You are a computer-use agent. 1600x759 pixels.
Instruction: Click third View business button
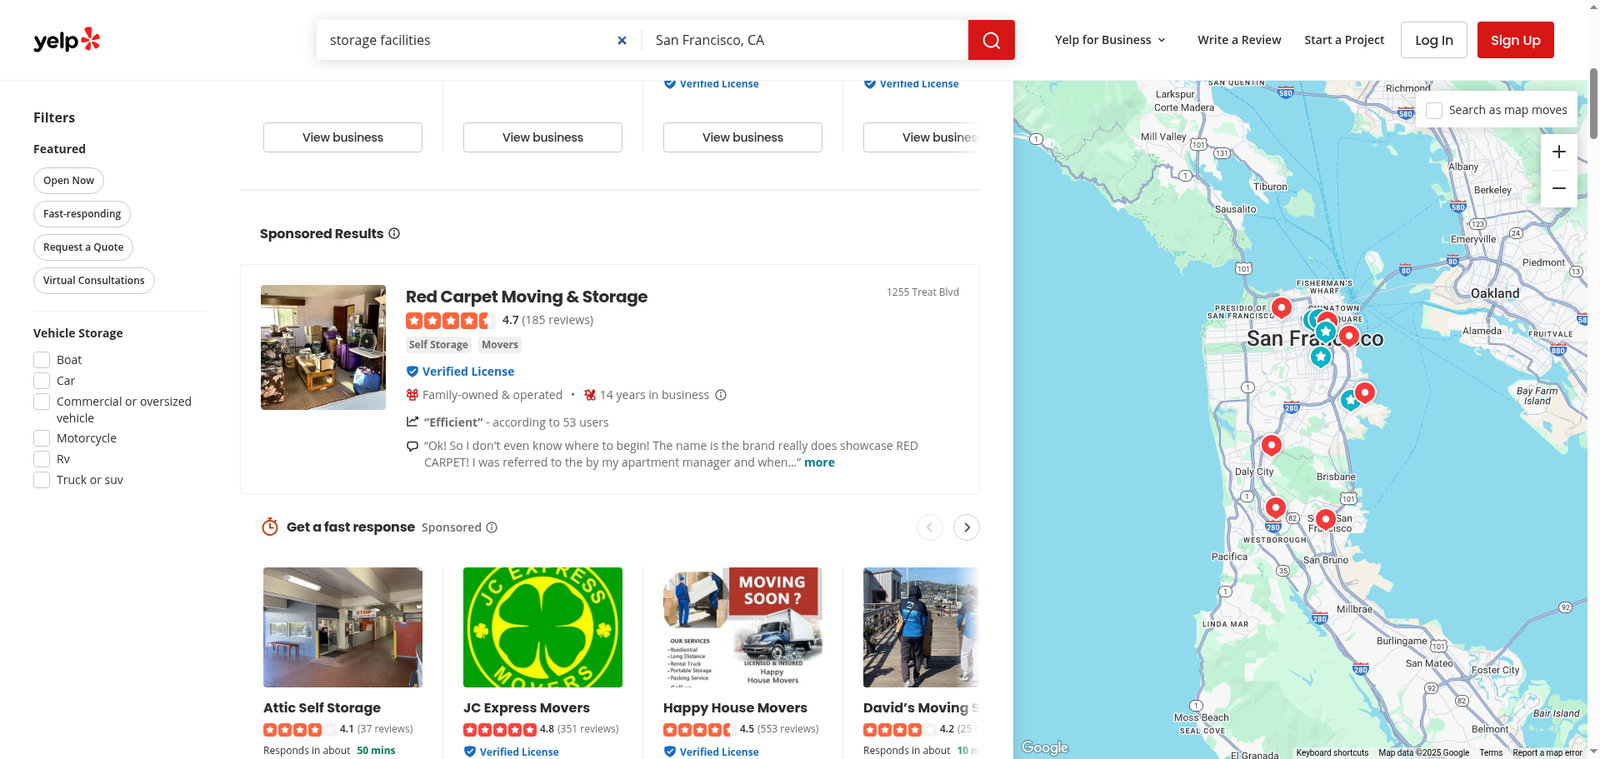point(743,137)
